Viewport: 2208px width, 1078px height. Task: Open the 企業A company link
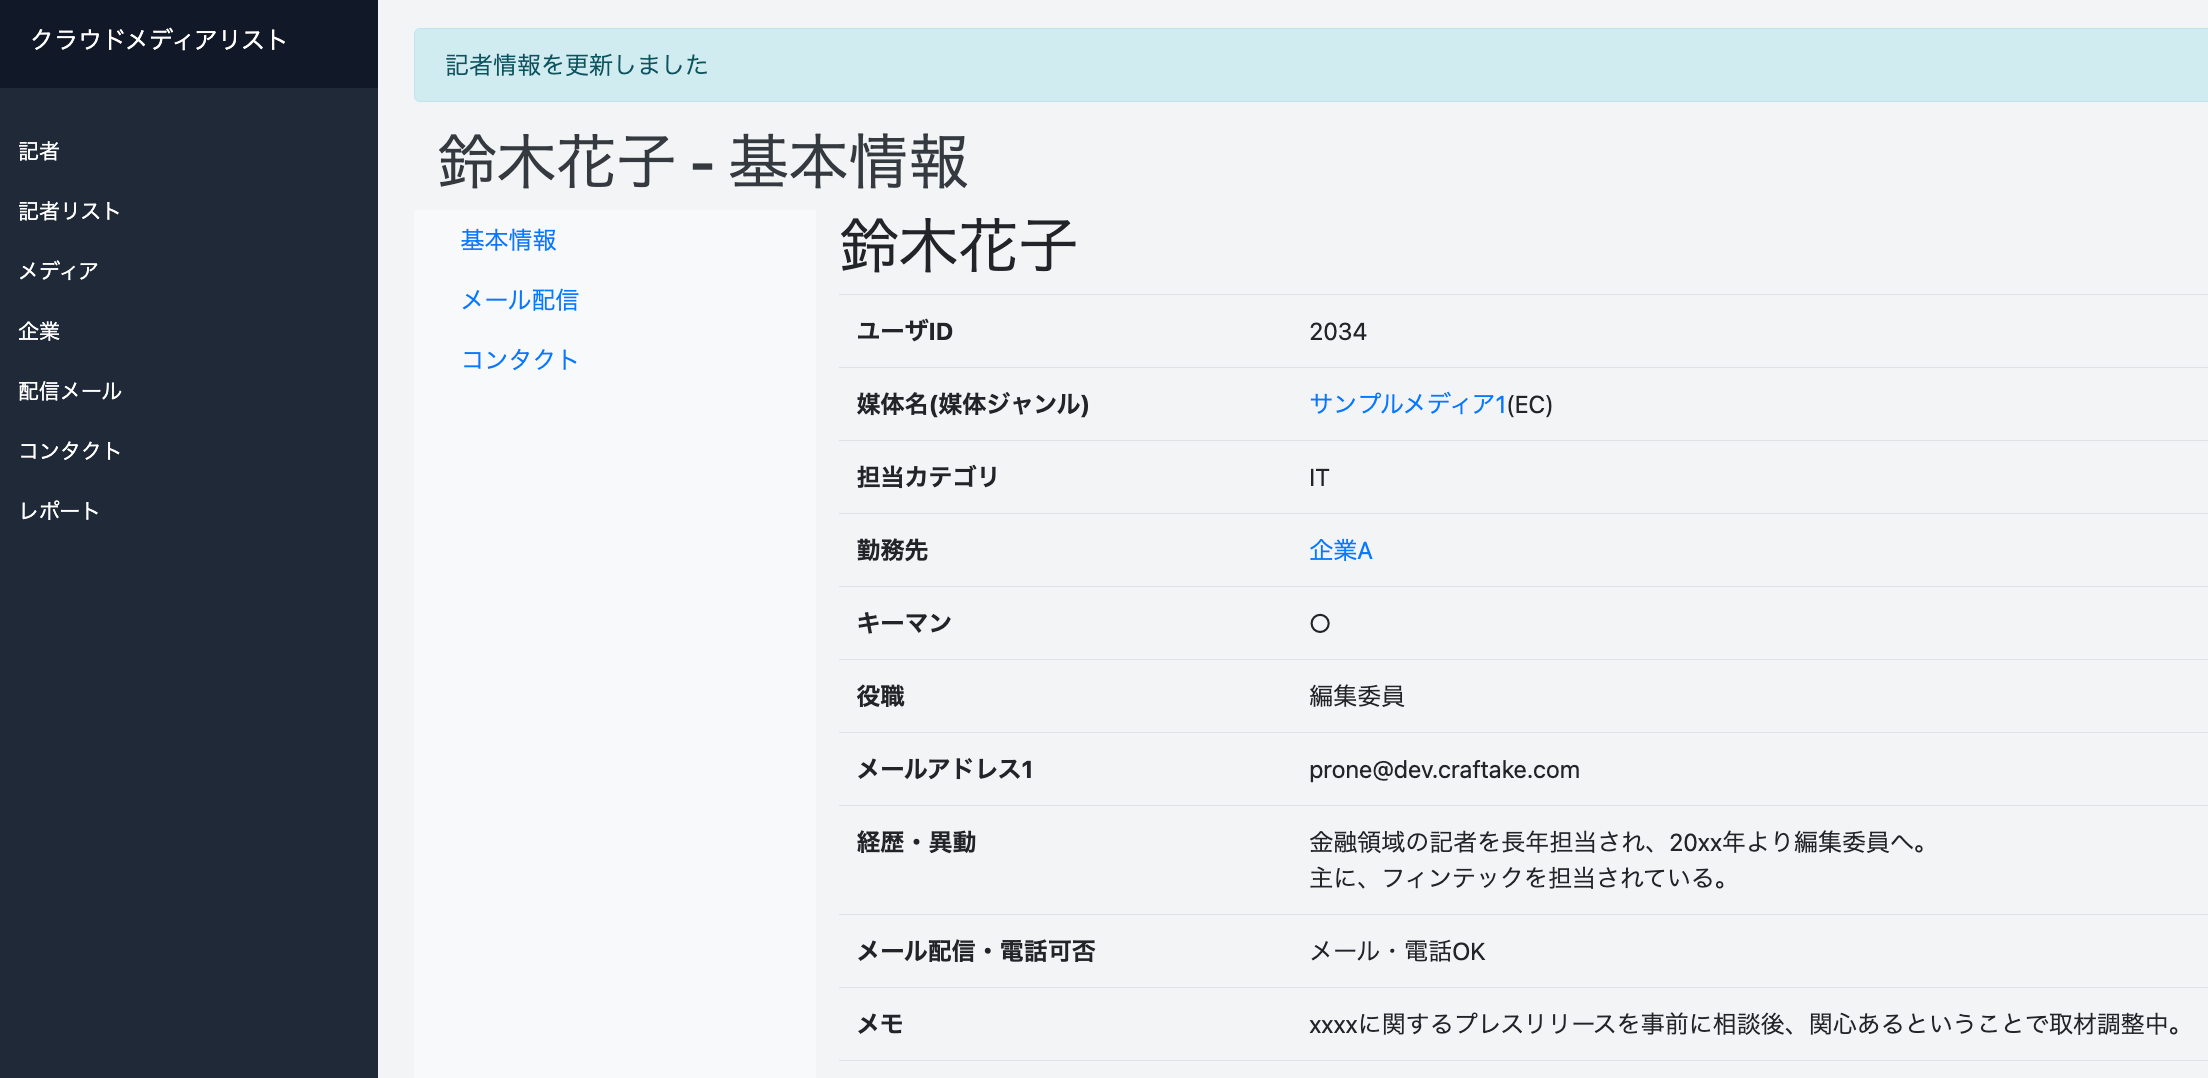tap(1340, 550)
